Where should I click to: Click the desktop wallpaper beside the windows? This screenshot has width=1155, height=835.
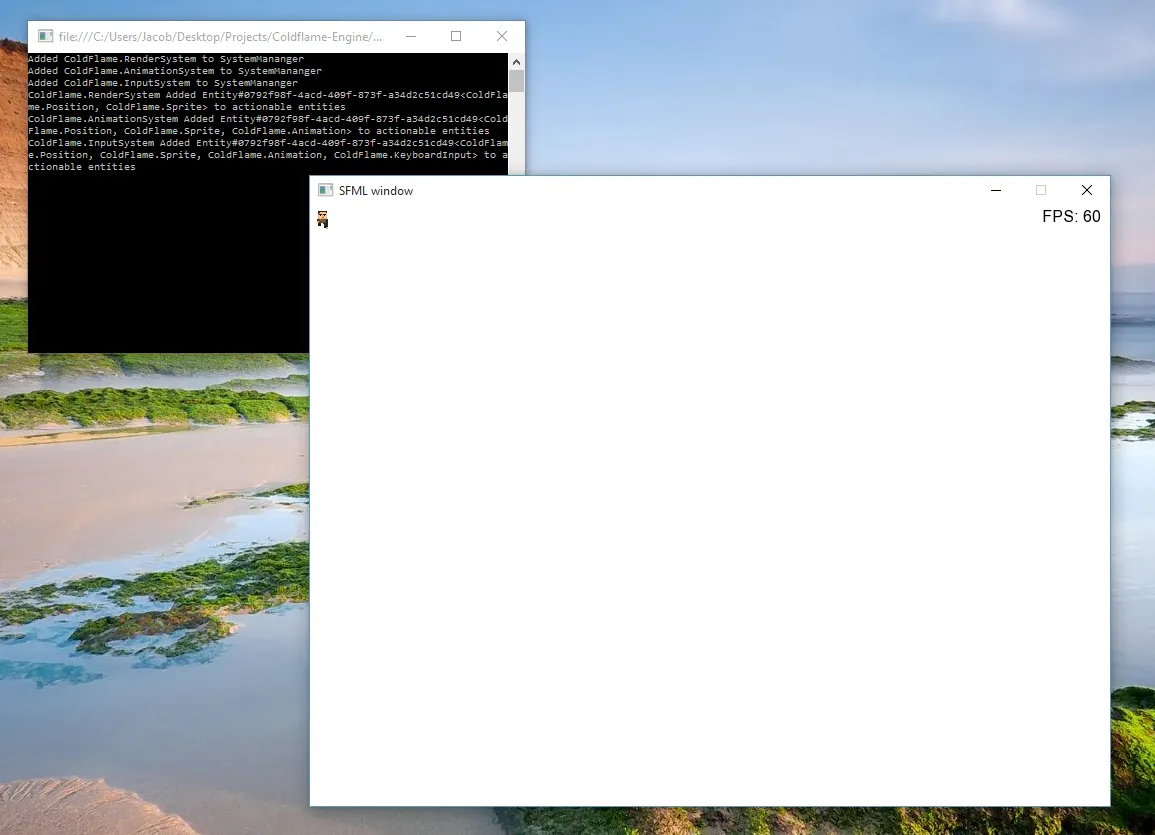click(150, 600)
